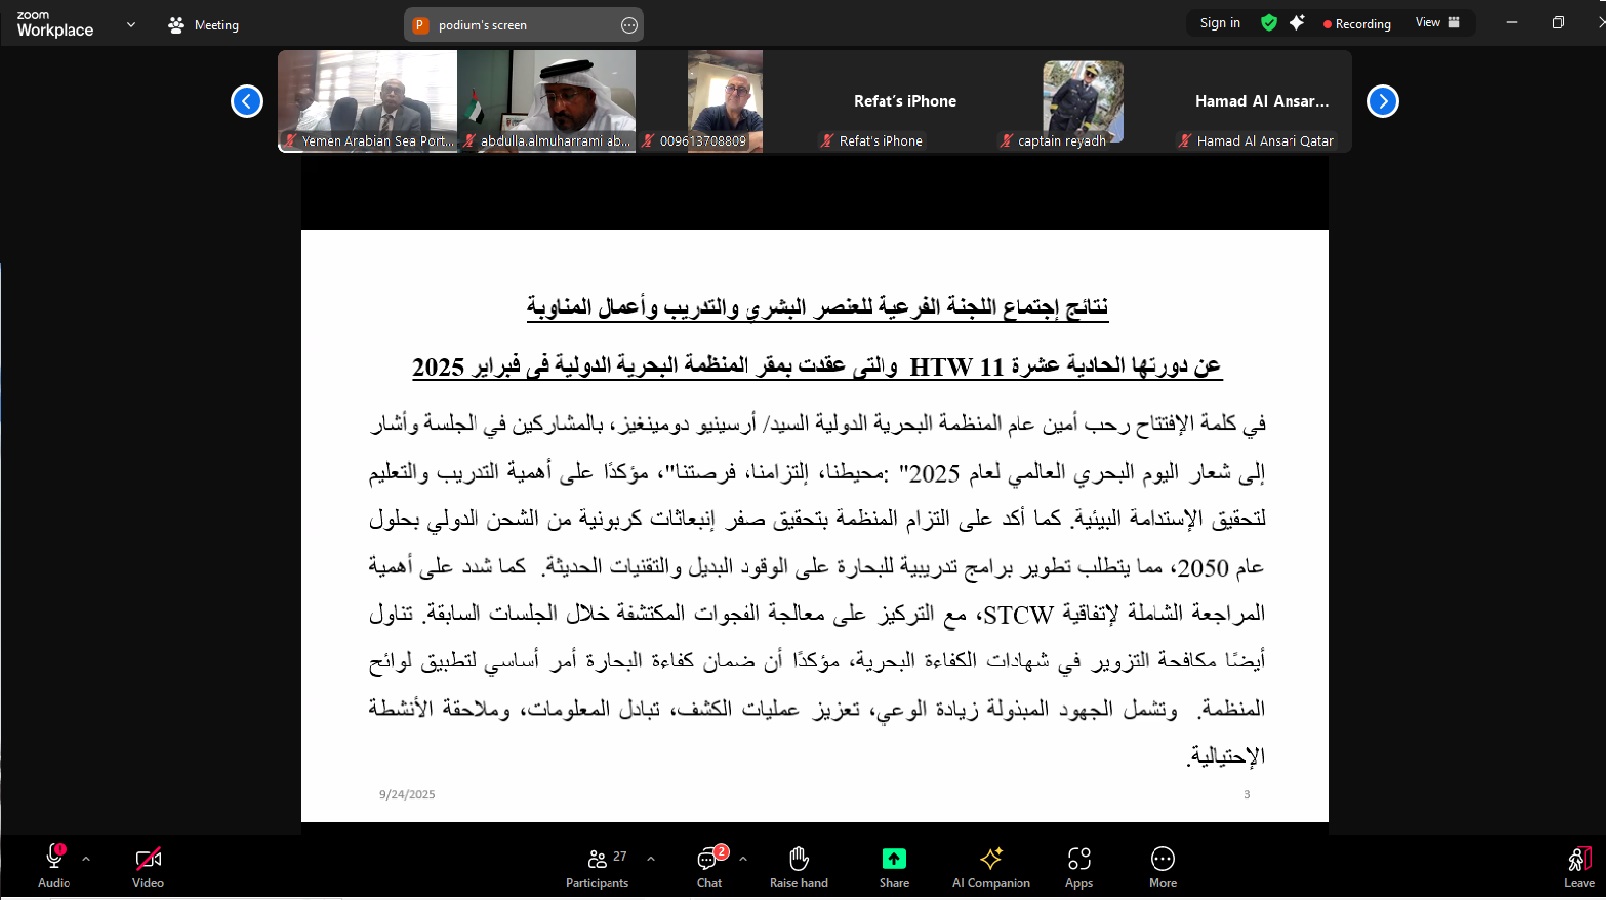Click Recording indicator
Screen dimensions: 1606x900
coord(1357,23)
